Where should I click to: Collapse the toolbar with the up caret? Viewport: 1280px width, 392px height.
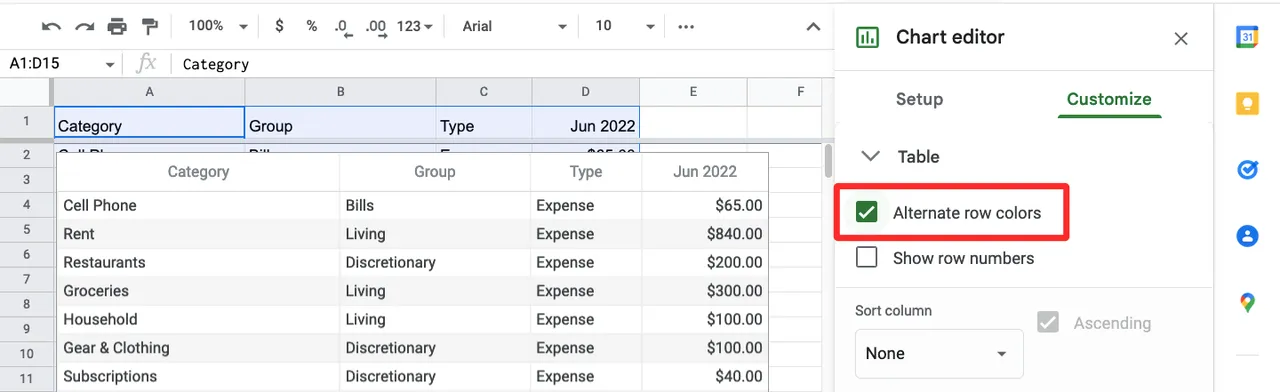coord(813,27)
